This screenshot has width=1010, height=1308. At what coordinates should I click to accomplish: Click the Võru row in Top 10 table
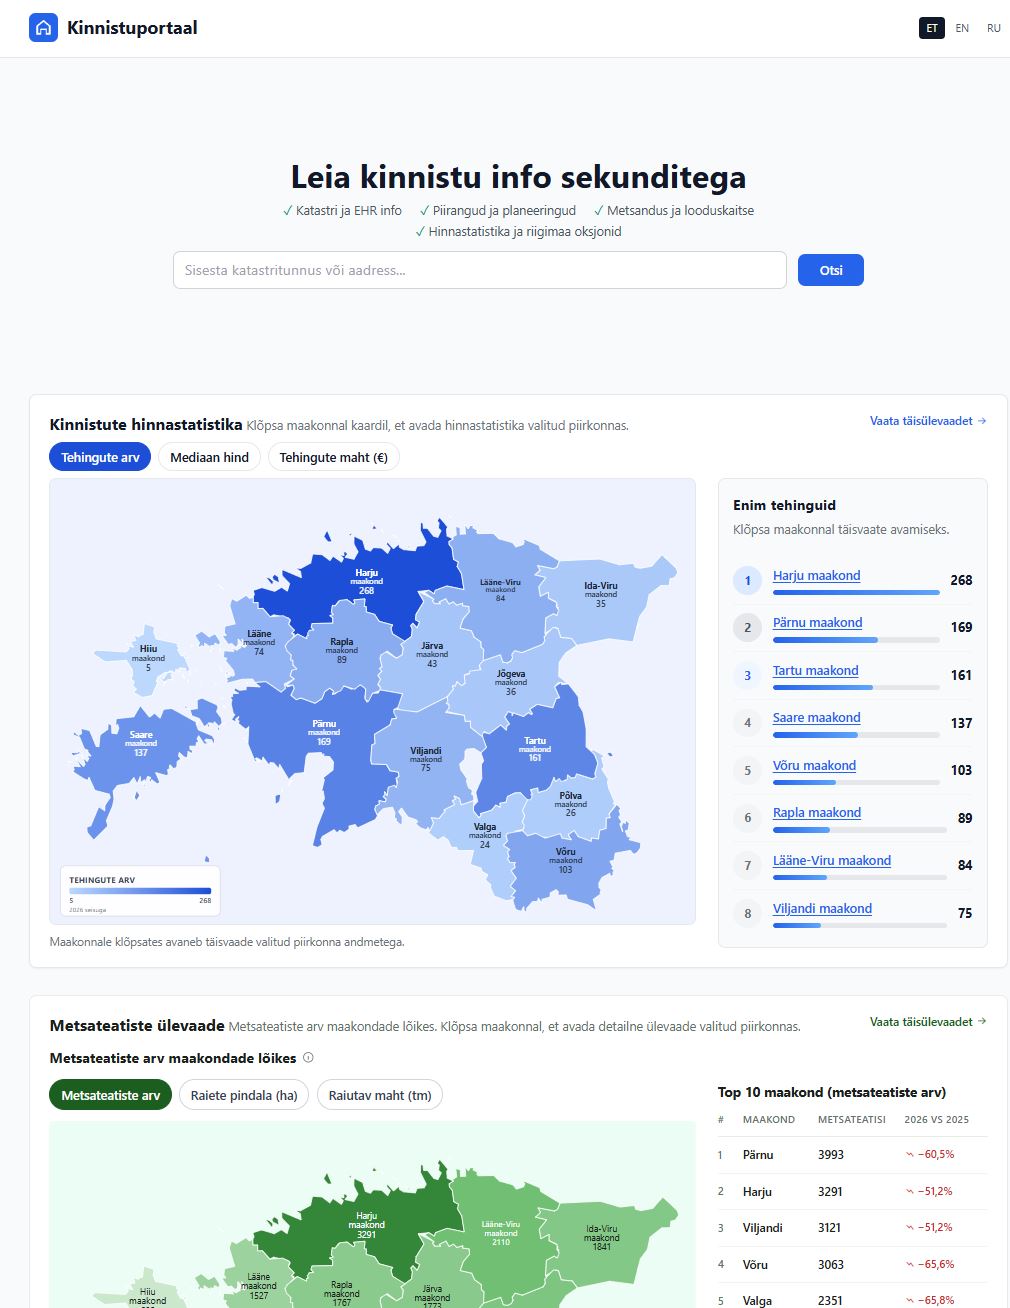click(852, 1264)
